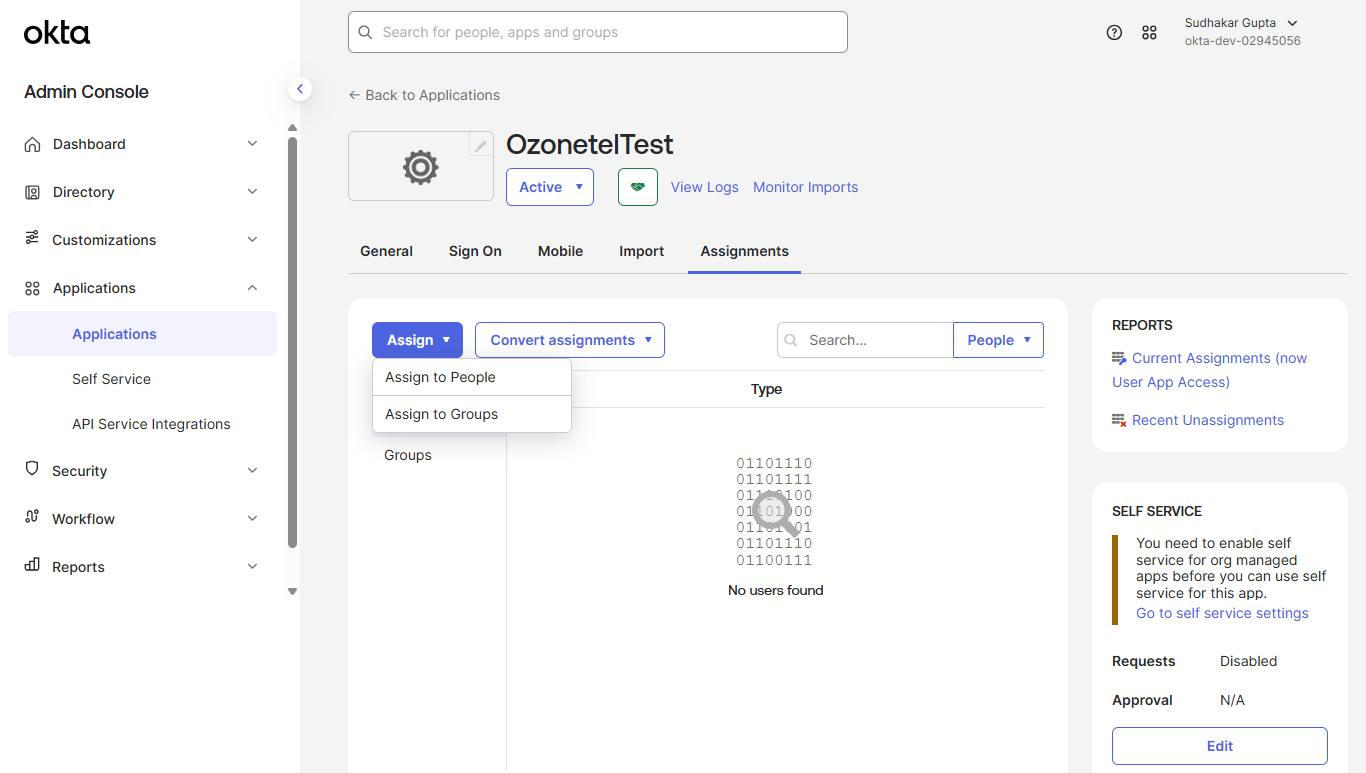Open Recent Unassignments link

(x=1208, y=420)
